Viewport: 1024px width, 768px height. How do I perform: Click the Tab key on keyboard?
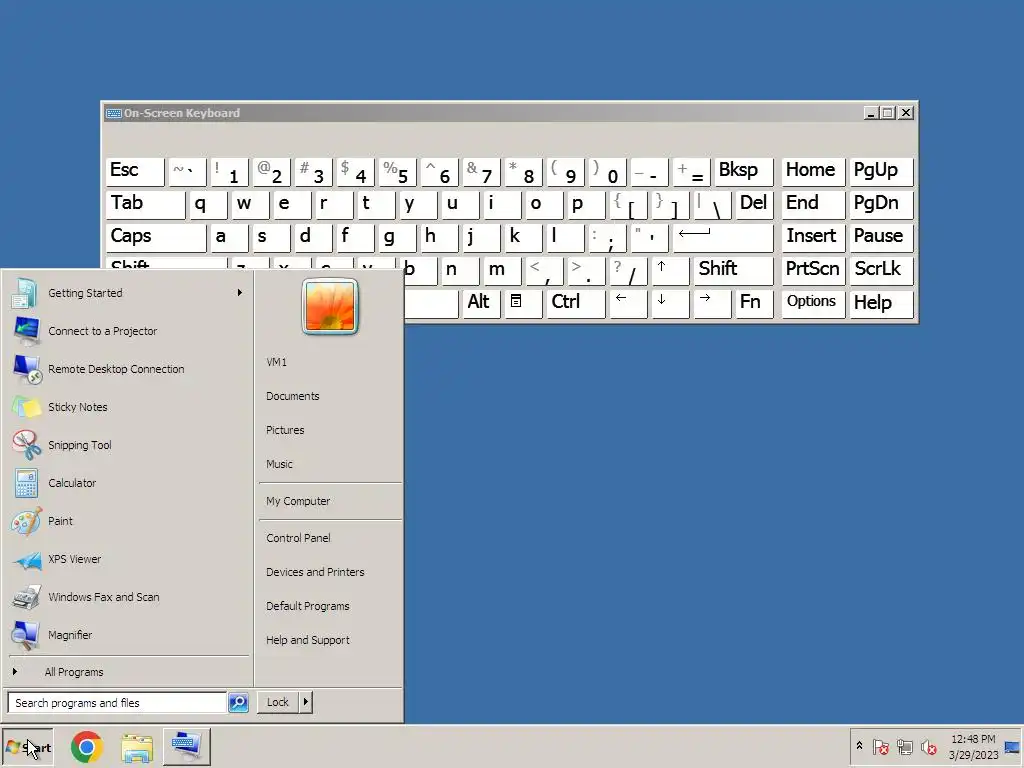(145, 204)
